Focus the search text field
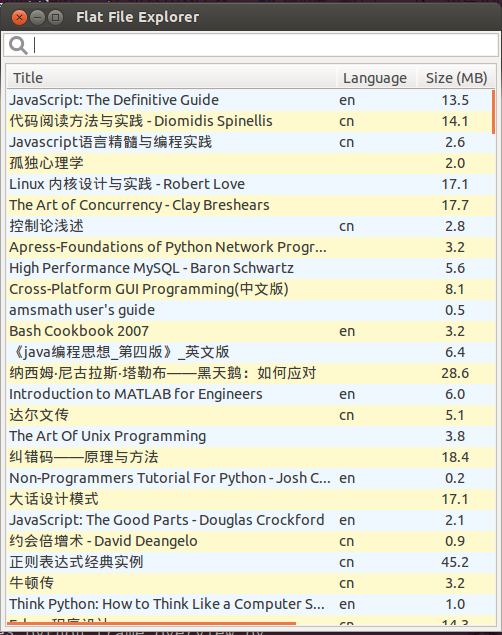 [x=251, y=45]
